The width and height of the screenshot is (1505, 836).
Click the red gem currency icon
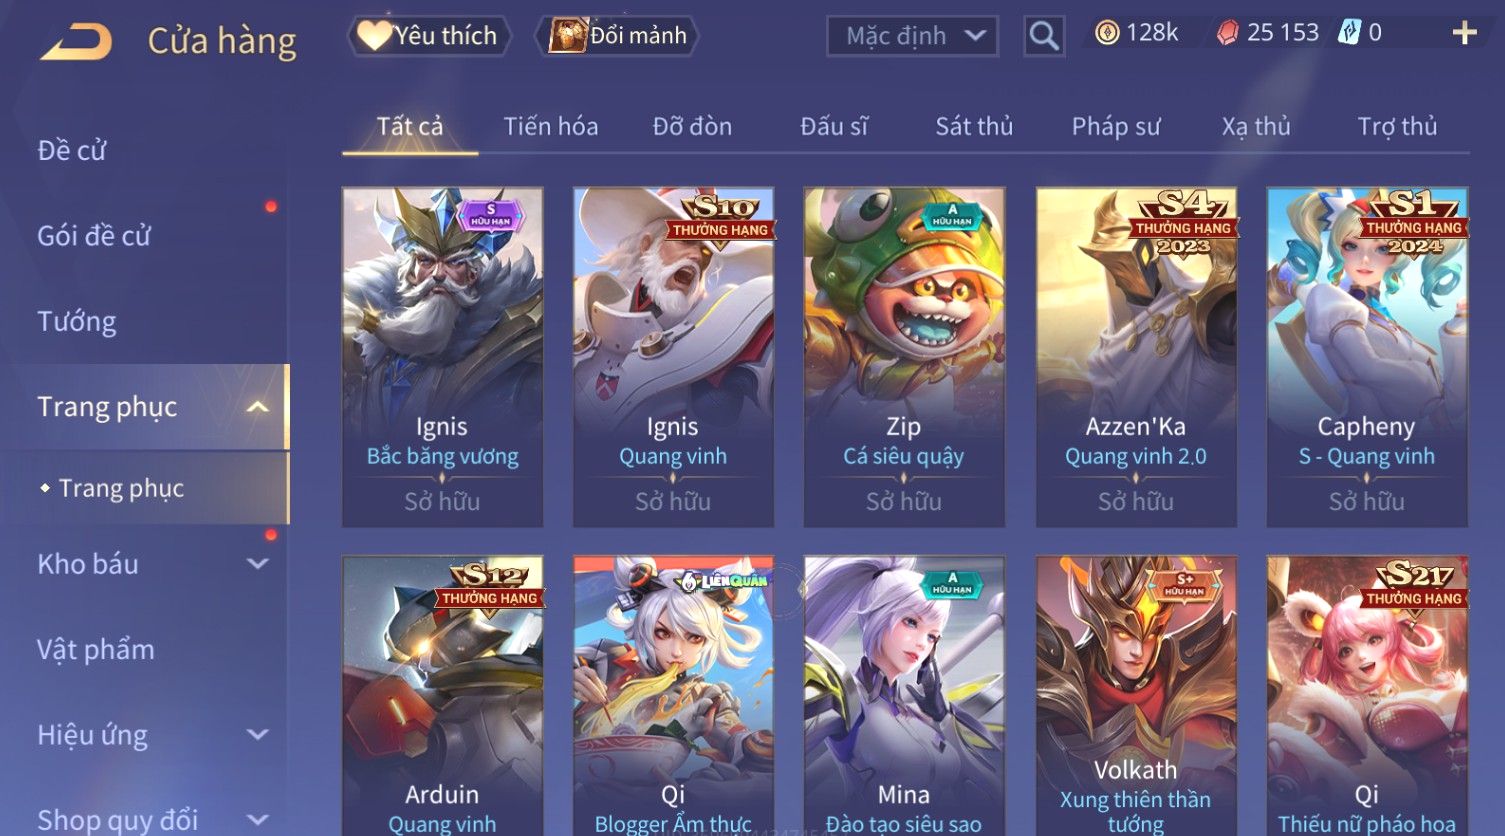tap(1227, 33)
